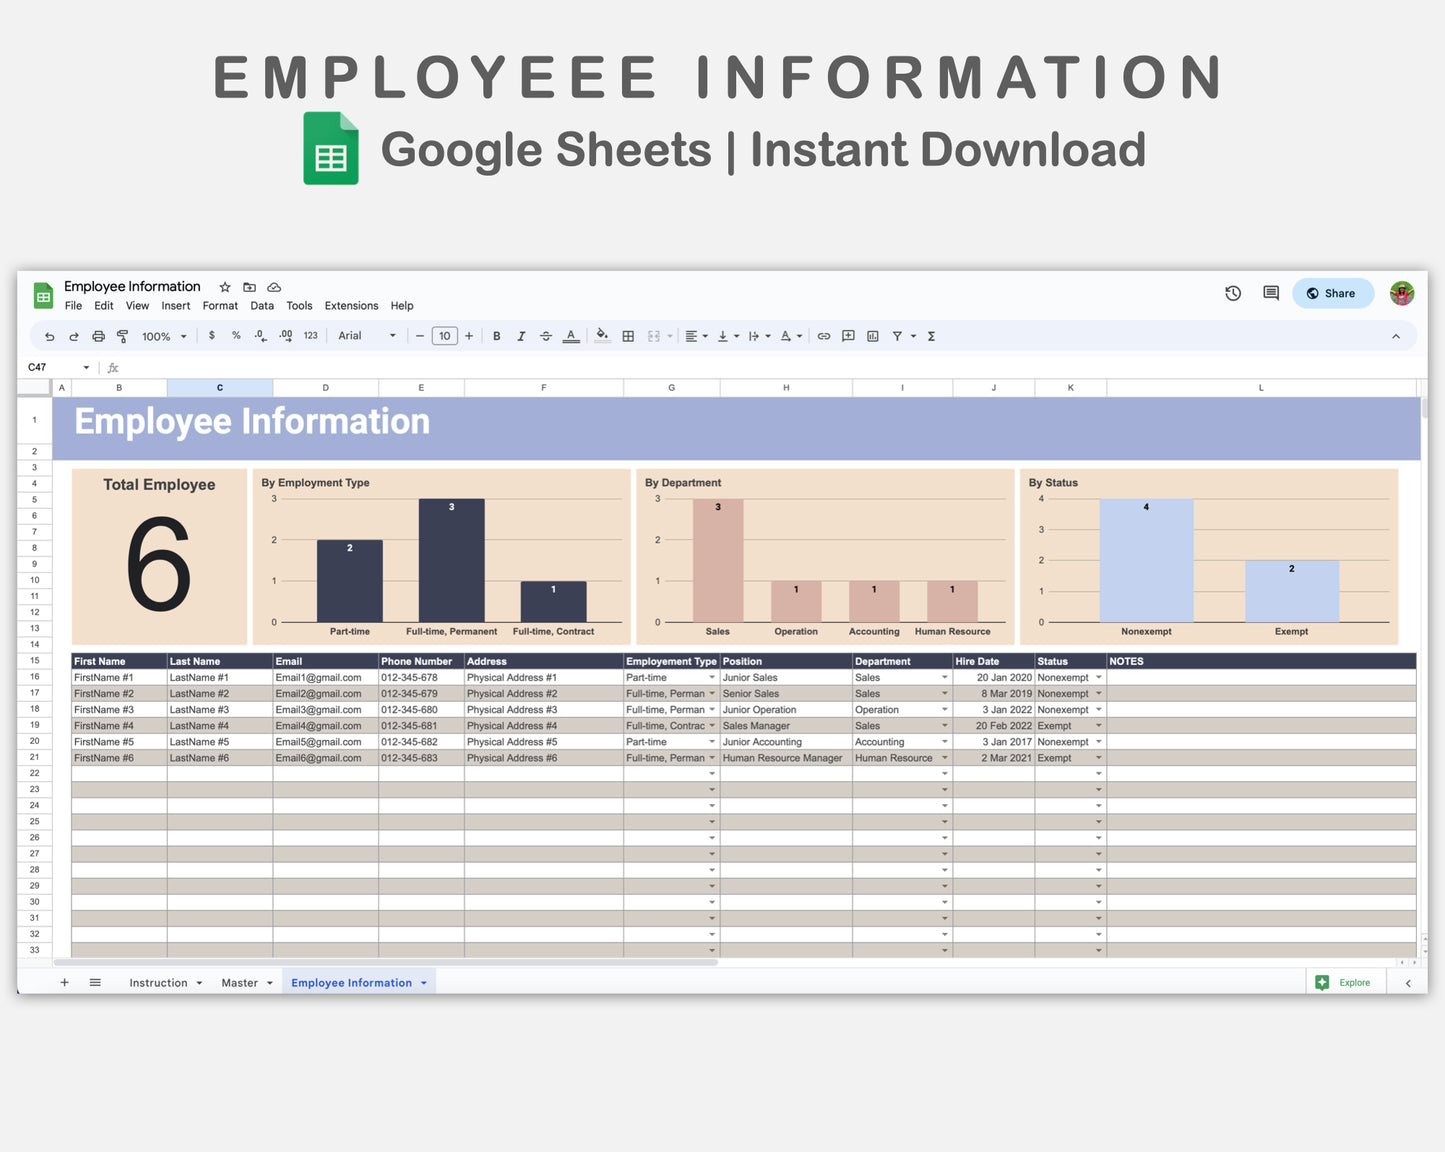Toggle the comments panel icon
Viewport: 1445px width, 1152px height.
1270,293
